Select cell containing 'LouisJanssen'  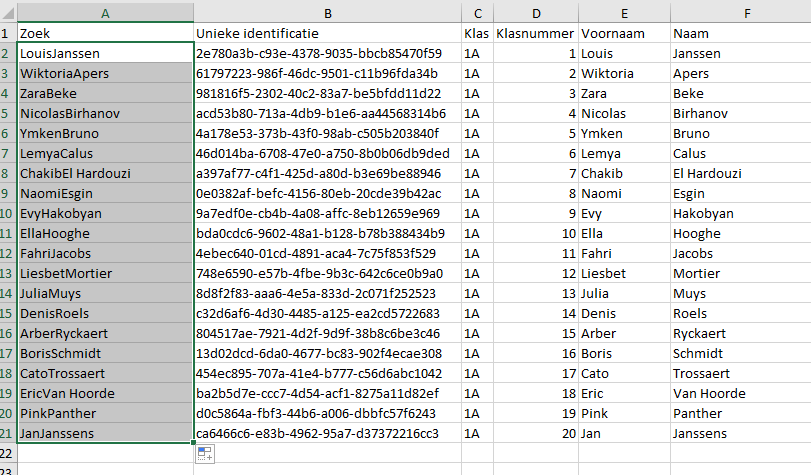[106, 53]
